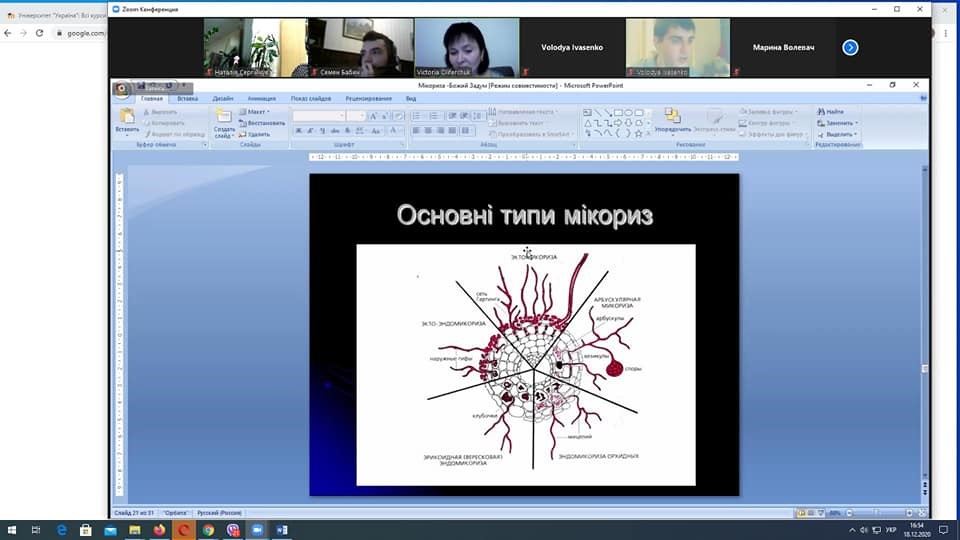Click next arrow in Zoom participant strip
The image size is (960, 540).
click(x=850, y=47)
